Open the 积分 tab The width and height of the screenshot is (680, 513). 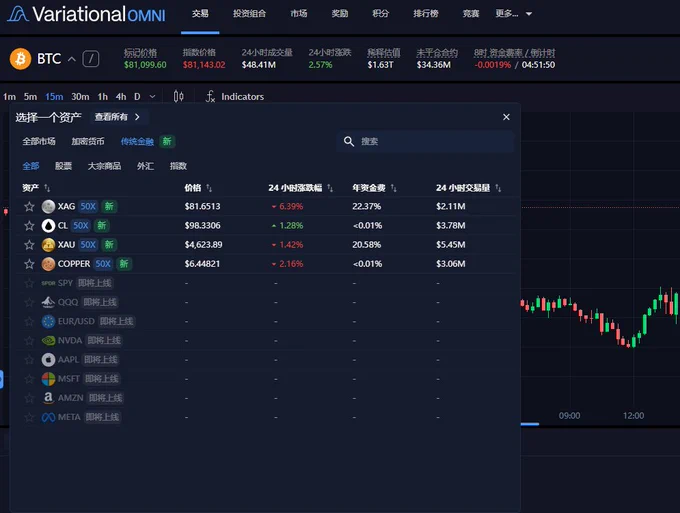click(x=380, y=14)
